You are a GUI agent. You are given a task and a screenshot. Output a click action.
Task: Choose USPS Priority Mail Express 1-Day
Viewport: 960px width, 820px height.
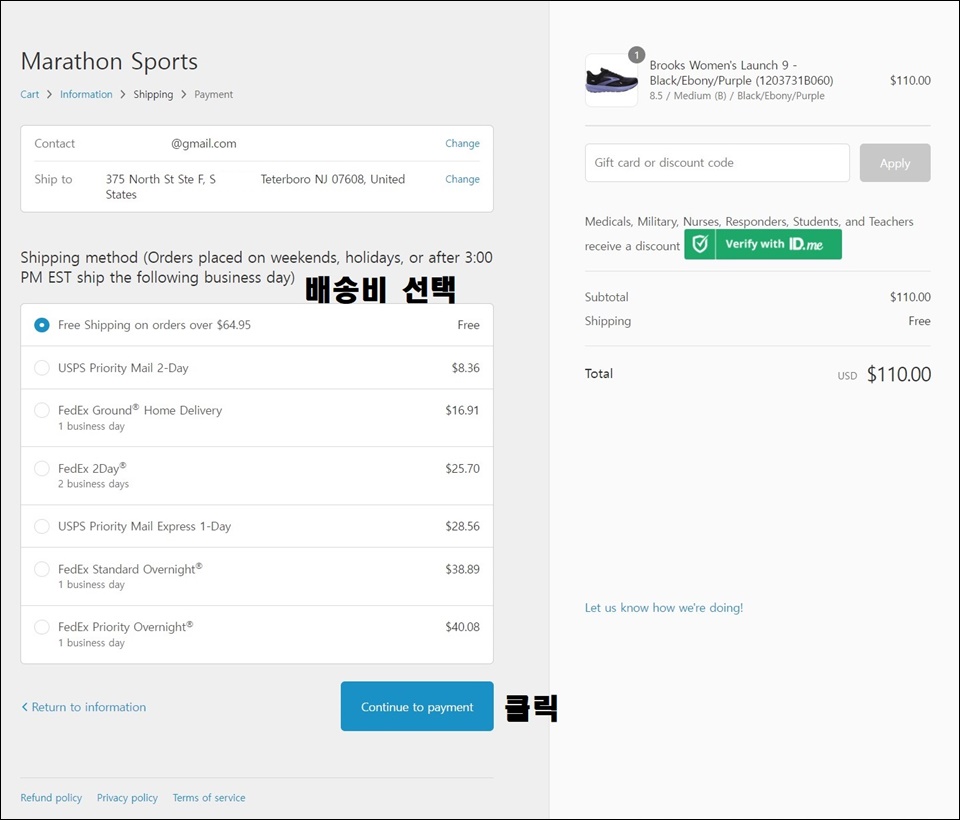pyautogui.click(x=42, y=526)
